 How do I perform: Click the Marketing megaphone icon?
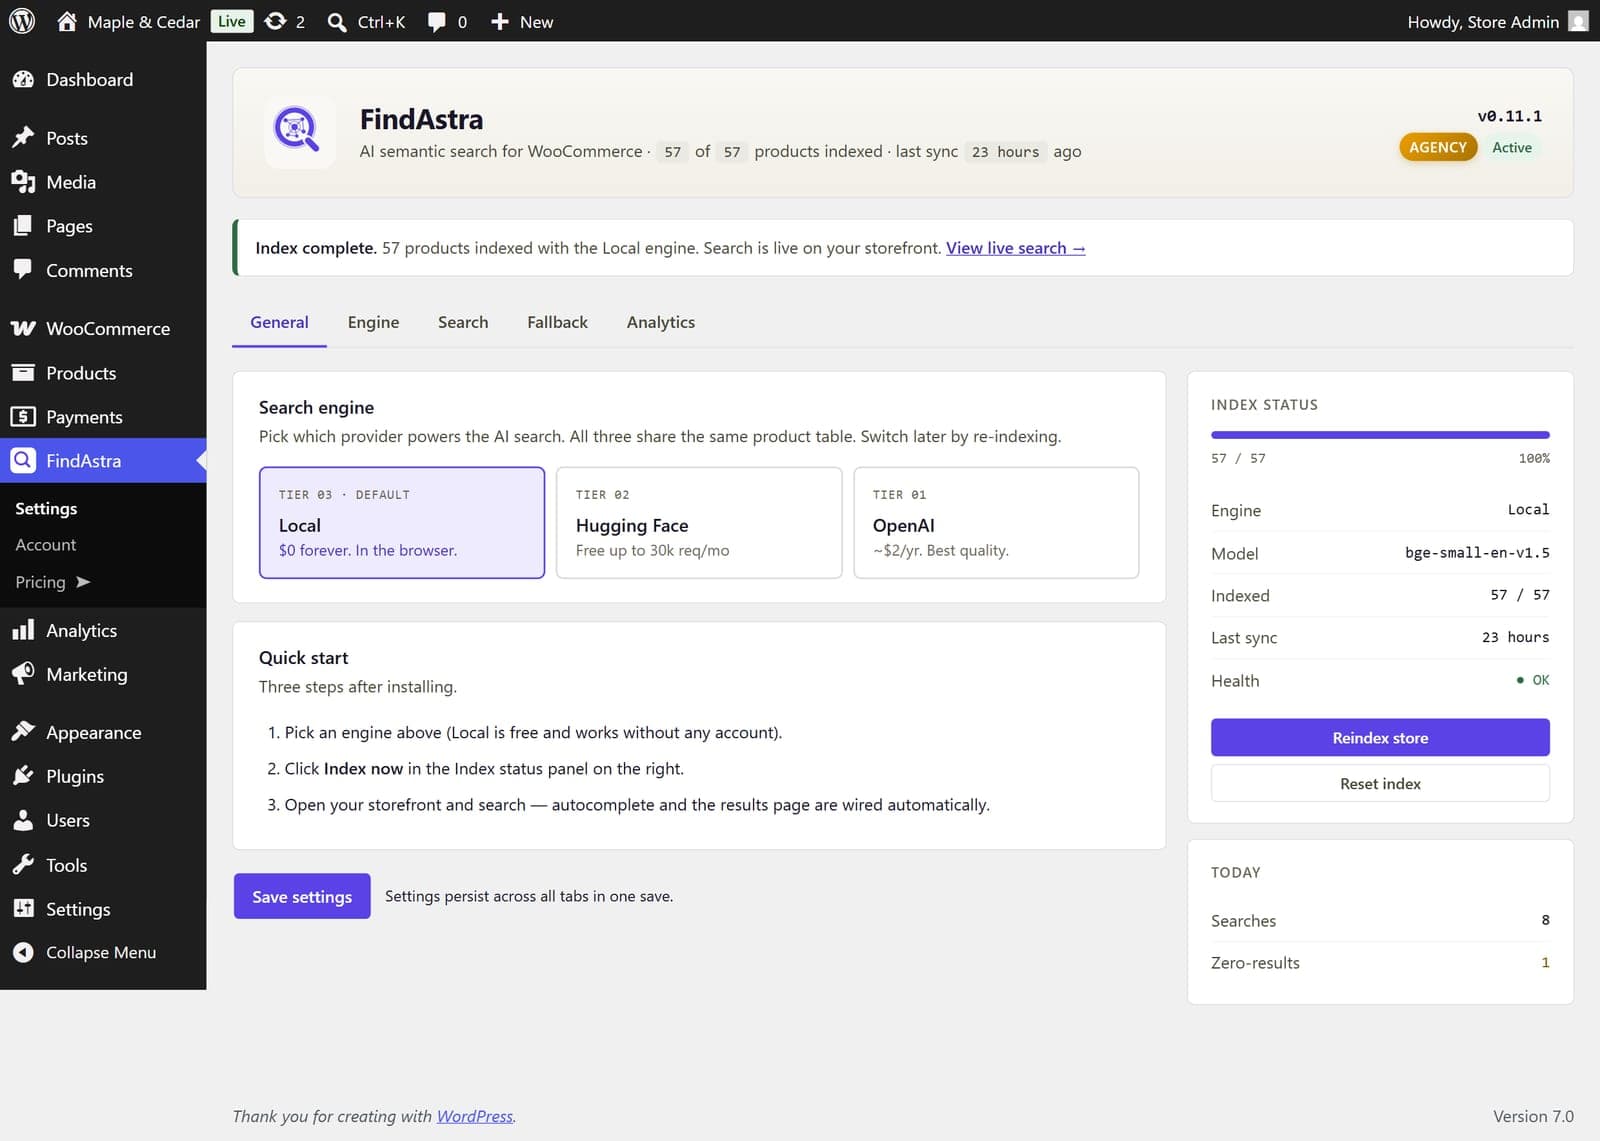23,674
